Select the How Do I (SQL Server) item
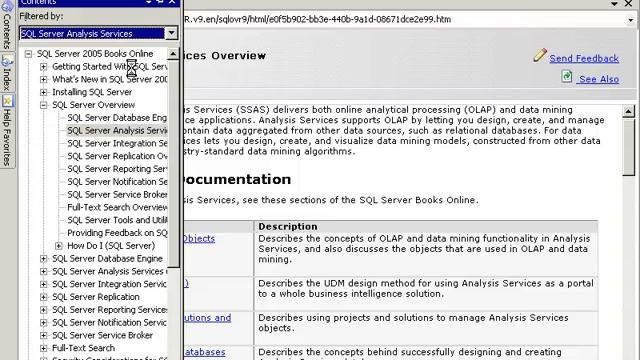Image resolution: width=640 pixels, height=360 pixels. click(x=111, y=246)
